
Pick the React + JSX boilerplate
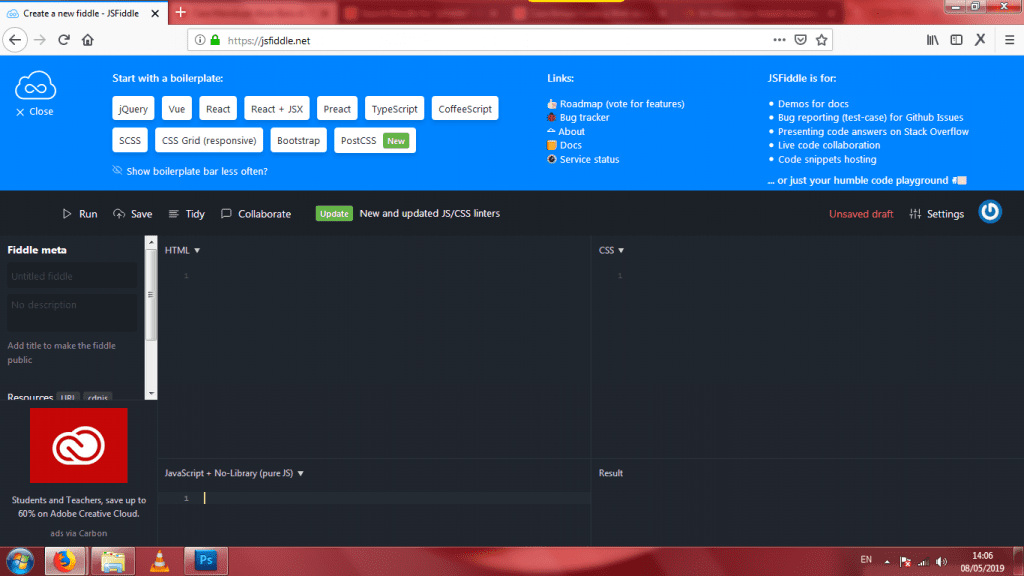(x=277, y=108)
